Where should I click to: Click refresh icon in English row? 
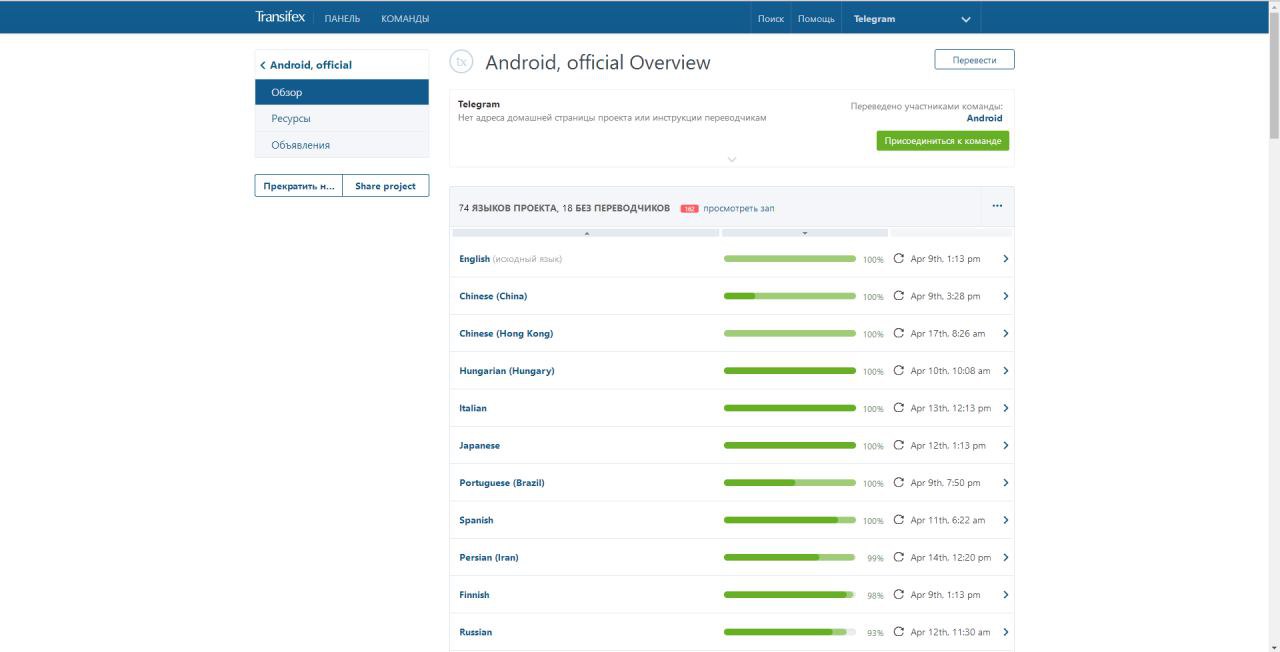pos(898,259)
